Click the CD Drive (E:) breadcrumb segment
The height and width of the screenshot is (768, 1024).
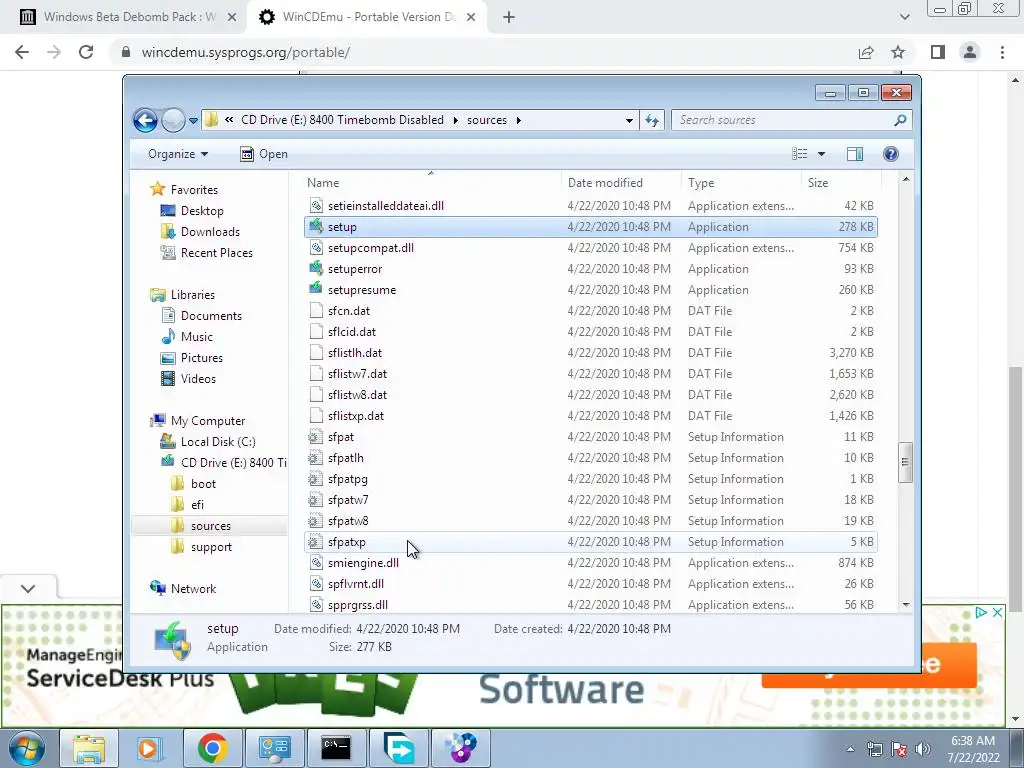click(x=342, y=120)
